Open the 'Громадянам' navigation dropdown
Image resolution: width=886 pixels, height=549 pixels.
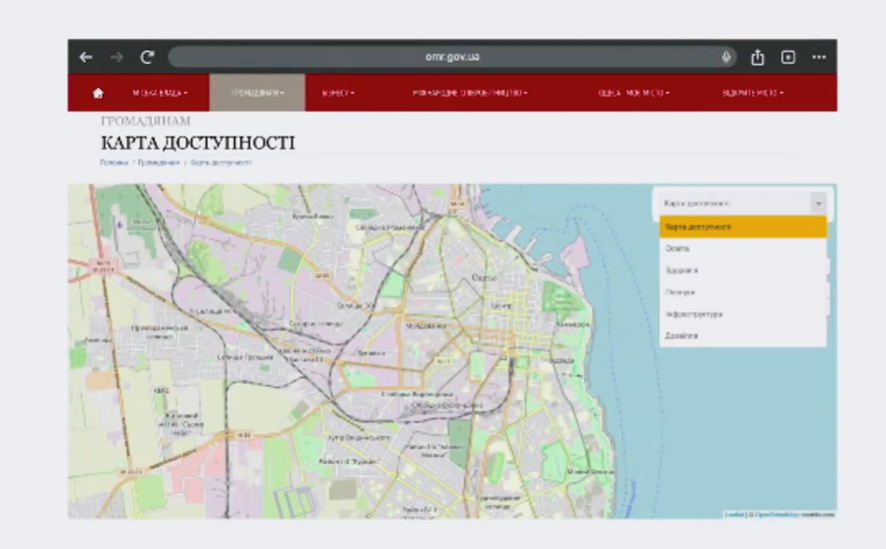click(x=257, y=93)
